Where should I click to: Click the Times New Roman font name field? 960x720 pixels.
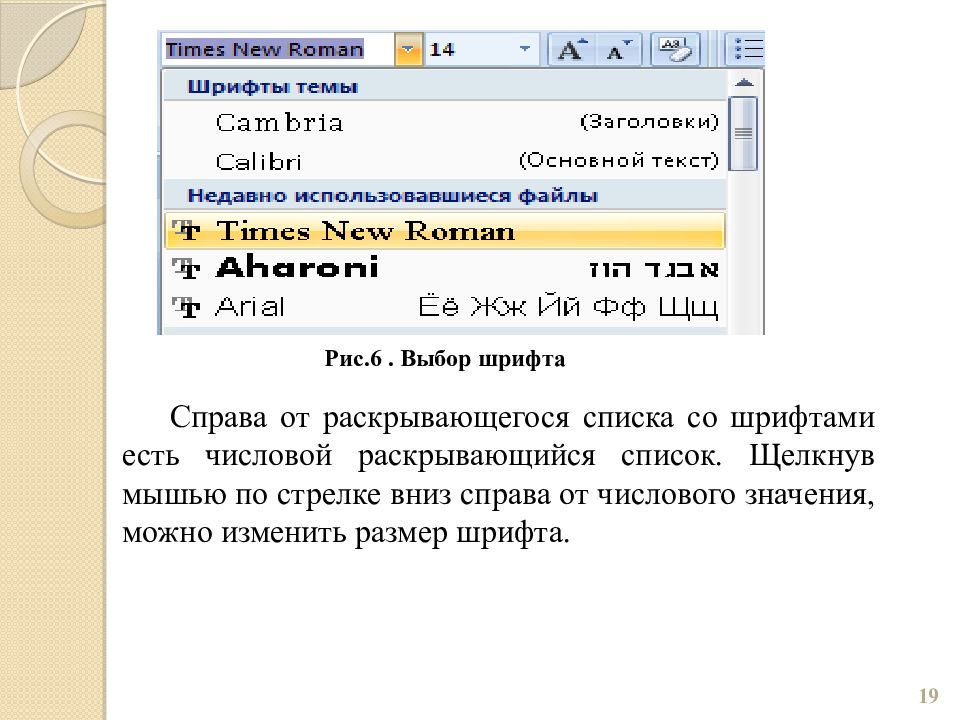point(279,49)
